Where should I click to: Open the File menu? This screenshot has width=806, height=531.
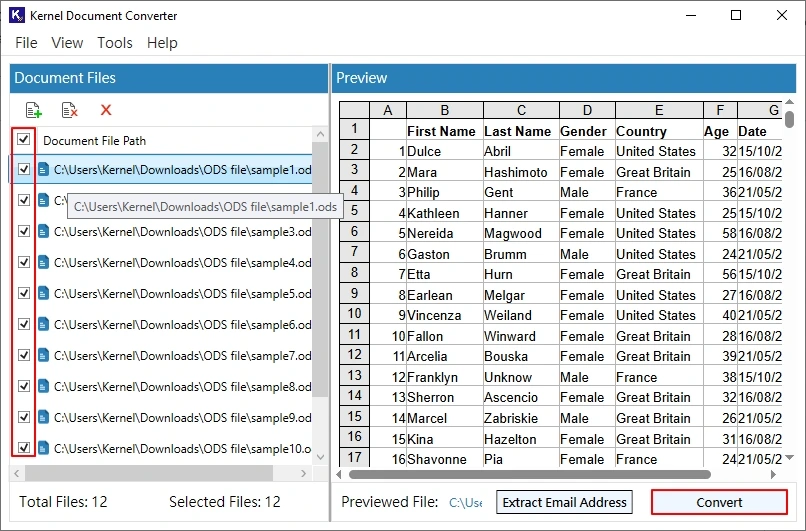click(x=26, y=43)
